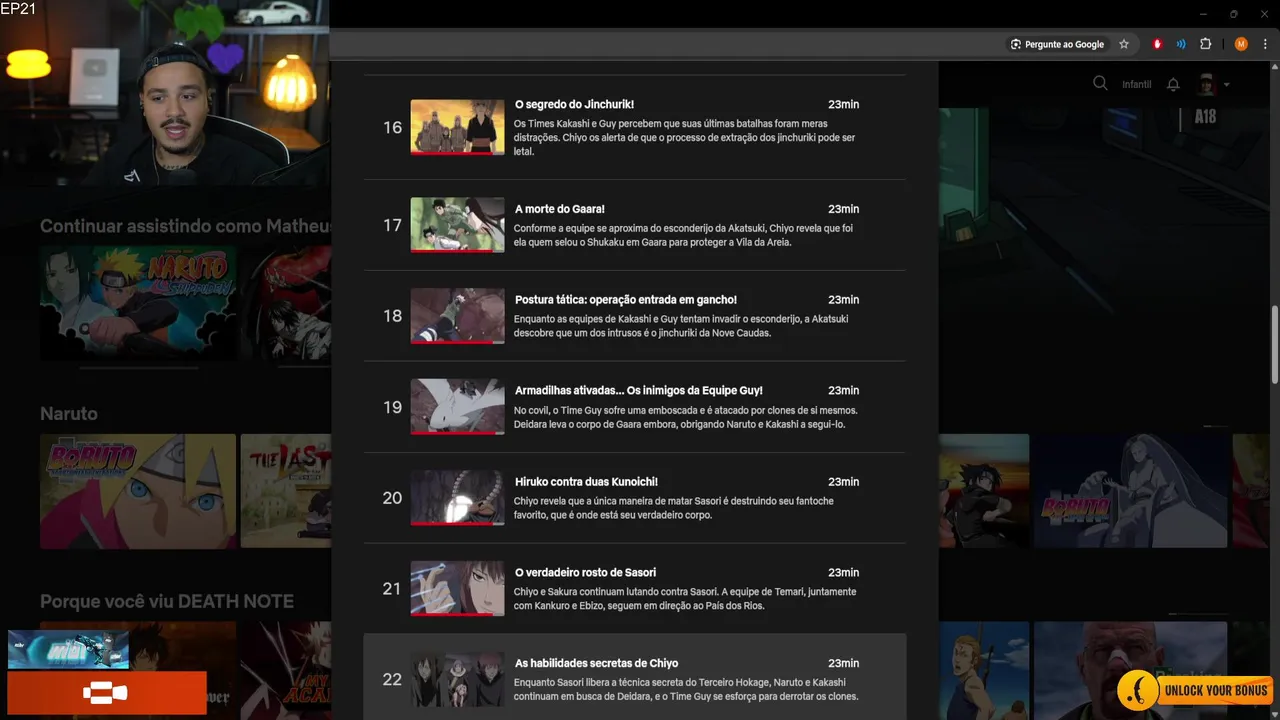Go to the Infantil kids section
This screenshot has height=720, width=1280.
pos(1137,85)
